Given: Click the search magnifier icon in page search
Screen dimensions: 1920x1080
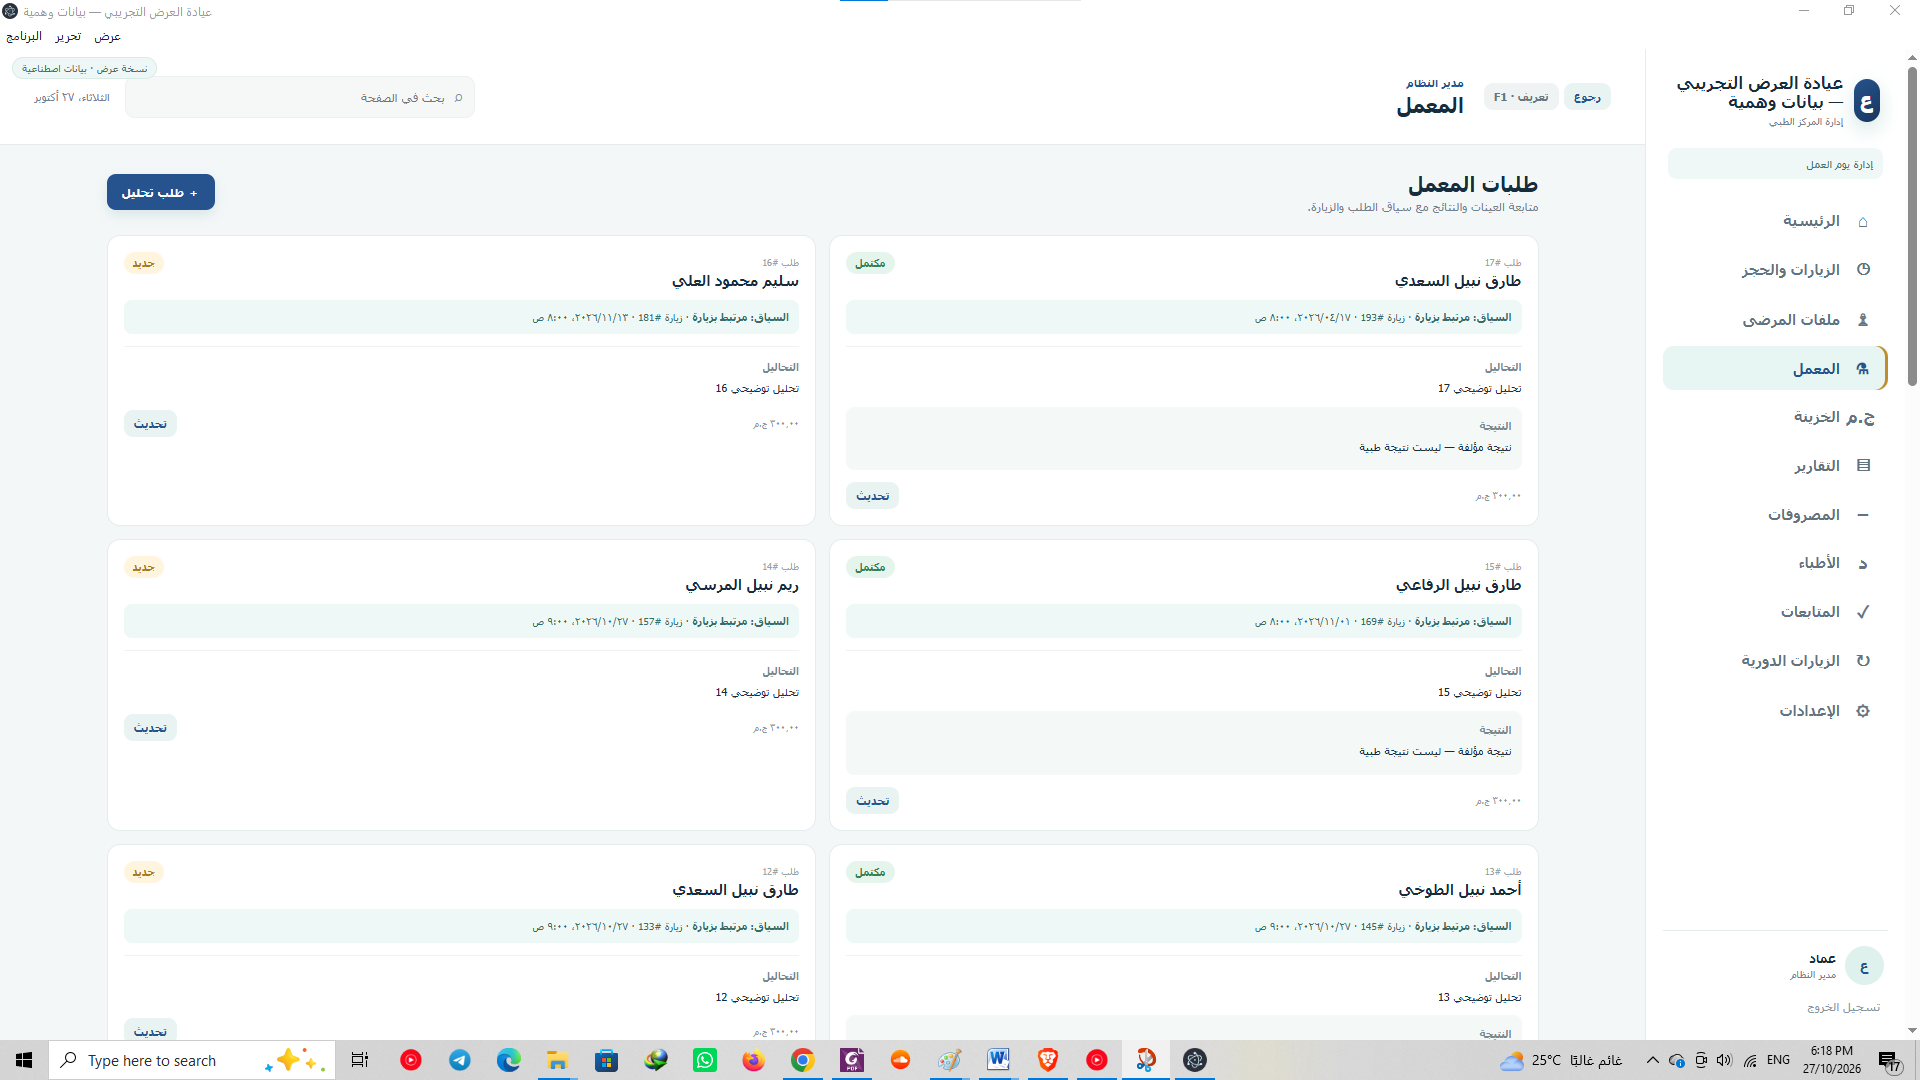Looking at the screenshot, I should [459, 97].
